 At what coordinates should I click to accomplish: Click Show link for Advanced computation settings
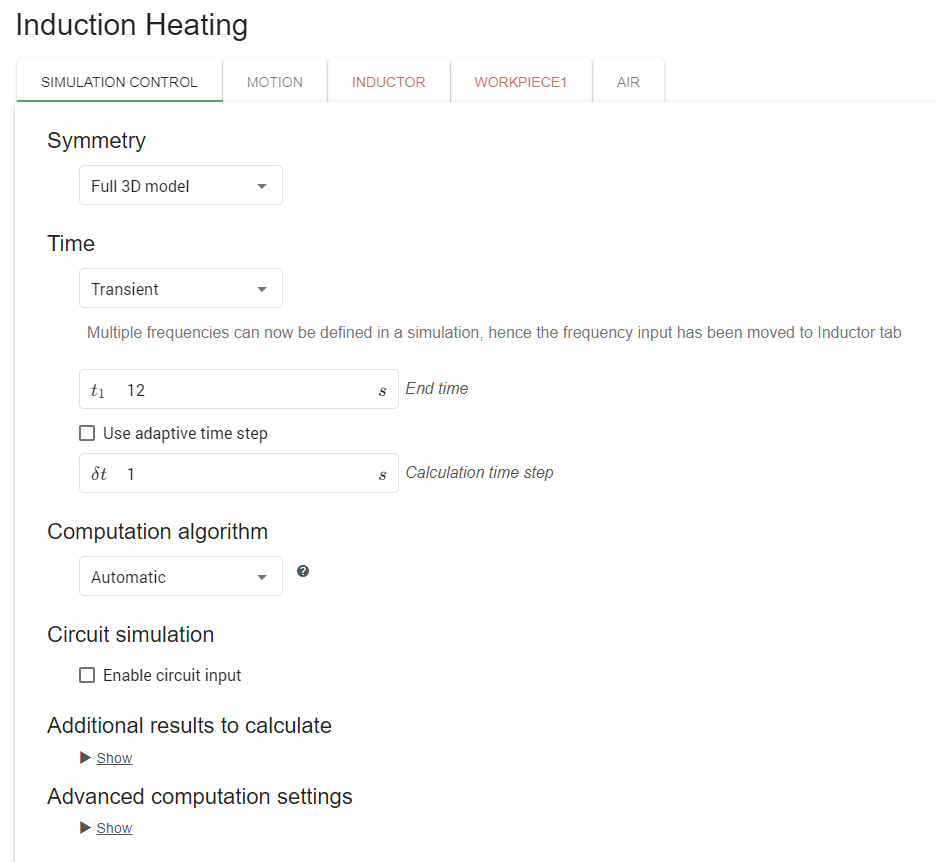[x=114, y=828]
